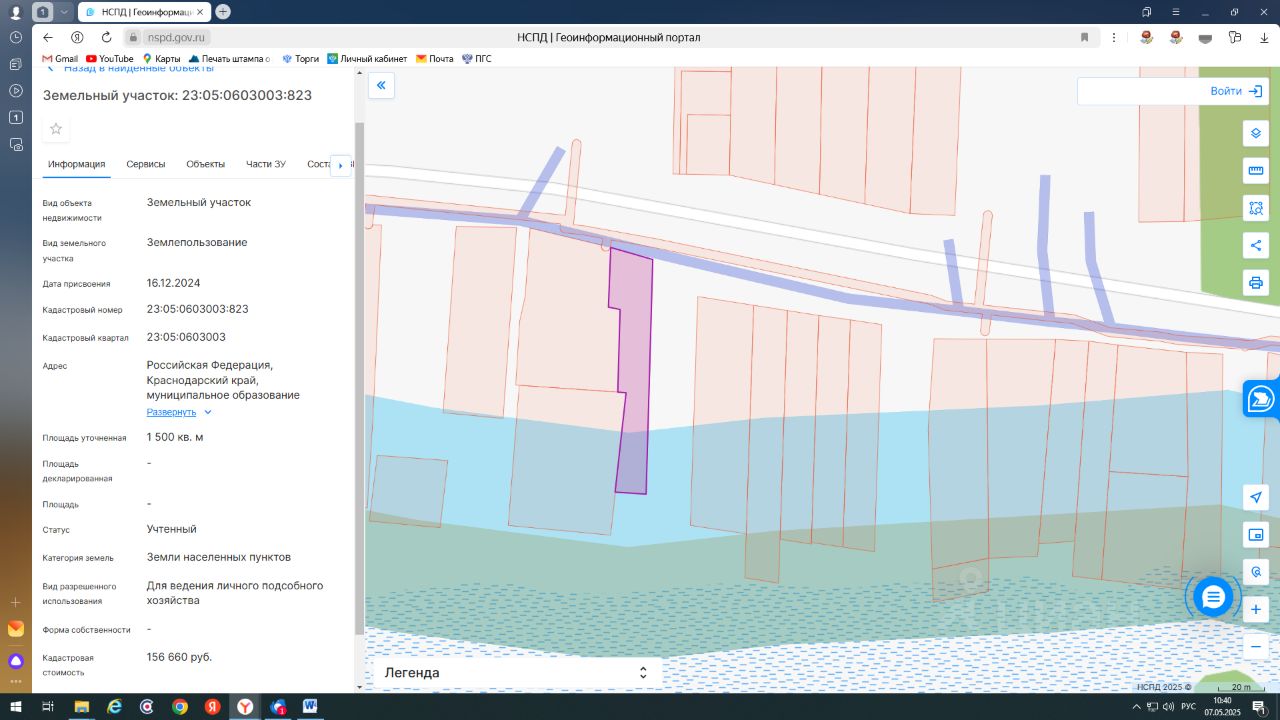Open the Личный кабинет bookmark
Image resolution: width=1280 pixels, height=720 pixels.
click(367, 59)
